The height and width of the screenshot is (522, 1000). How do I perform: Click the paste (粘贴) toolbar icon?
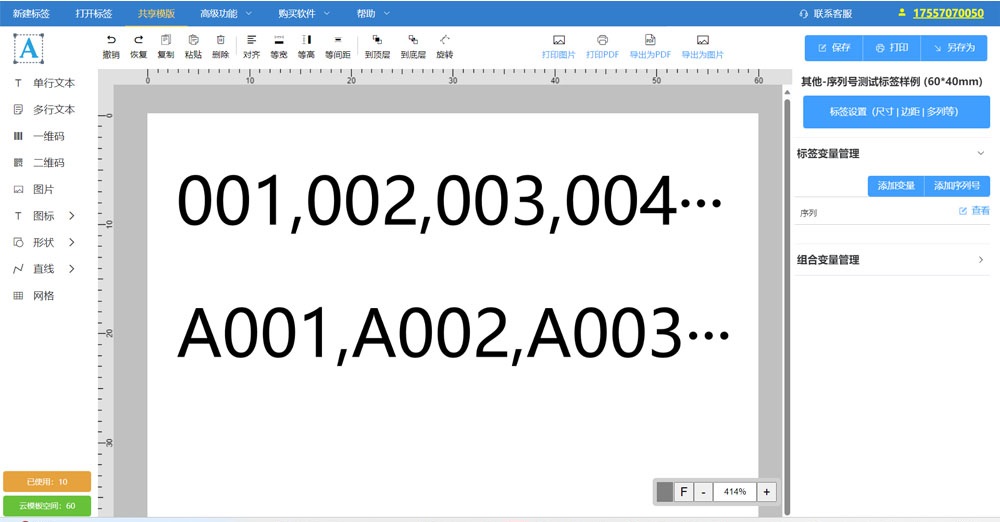[193, 40]
